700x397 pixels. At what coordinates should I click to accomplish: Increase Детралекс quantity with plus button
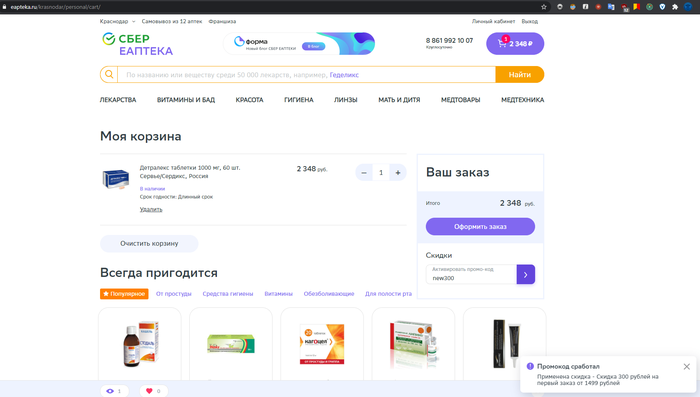coord(398,173)
